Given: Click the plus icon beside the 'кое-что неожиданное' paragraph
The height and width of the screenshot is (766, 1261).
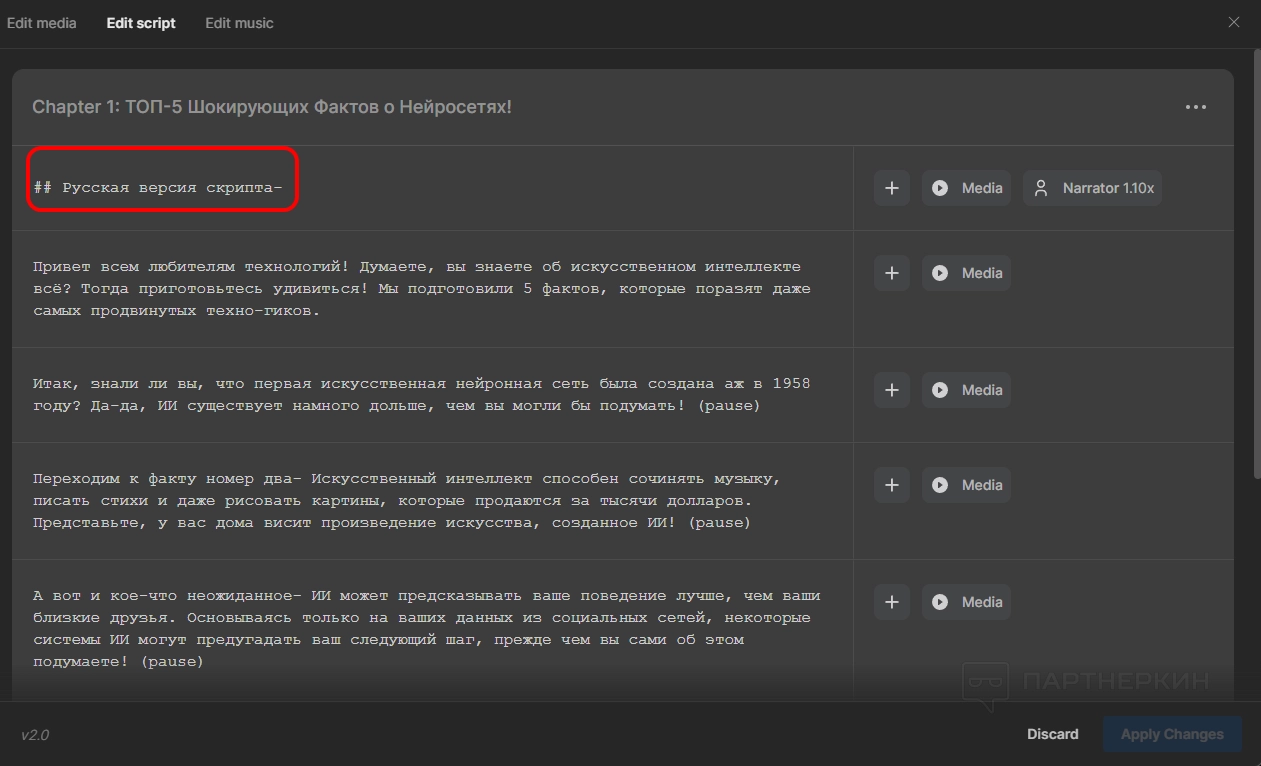Looking at the screenshot, I should pos(891,602).
